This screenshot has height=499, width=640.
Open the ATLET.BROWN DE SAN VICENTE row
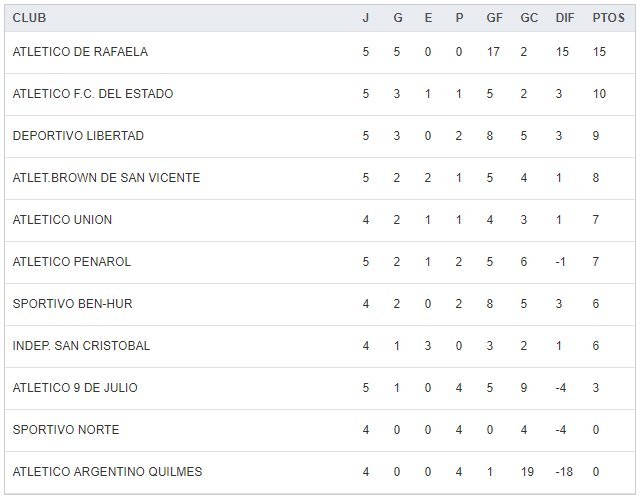pyautogui.click(x=106, y=178)
